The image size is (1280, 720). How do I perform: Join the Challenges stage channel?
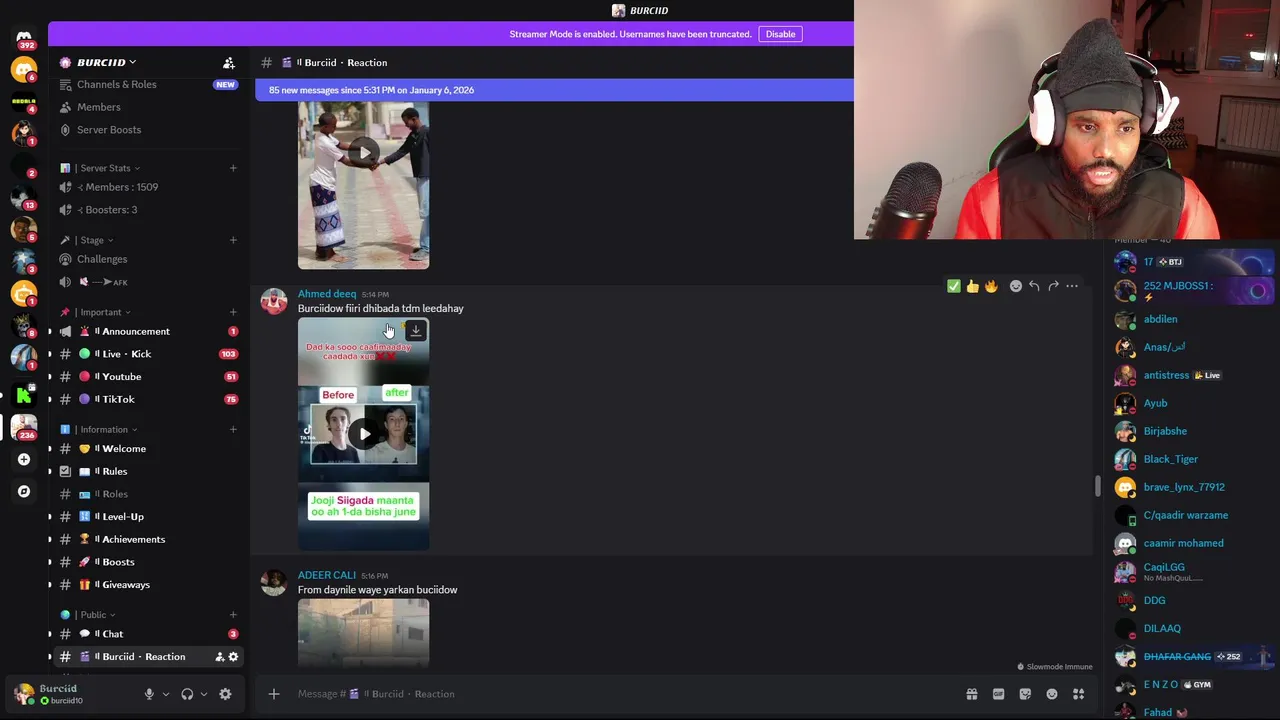148,259
